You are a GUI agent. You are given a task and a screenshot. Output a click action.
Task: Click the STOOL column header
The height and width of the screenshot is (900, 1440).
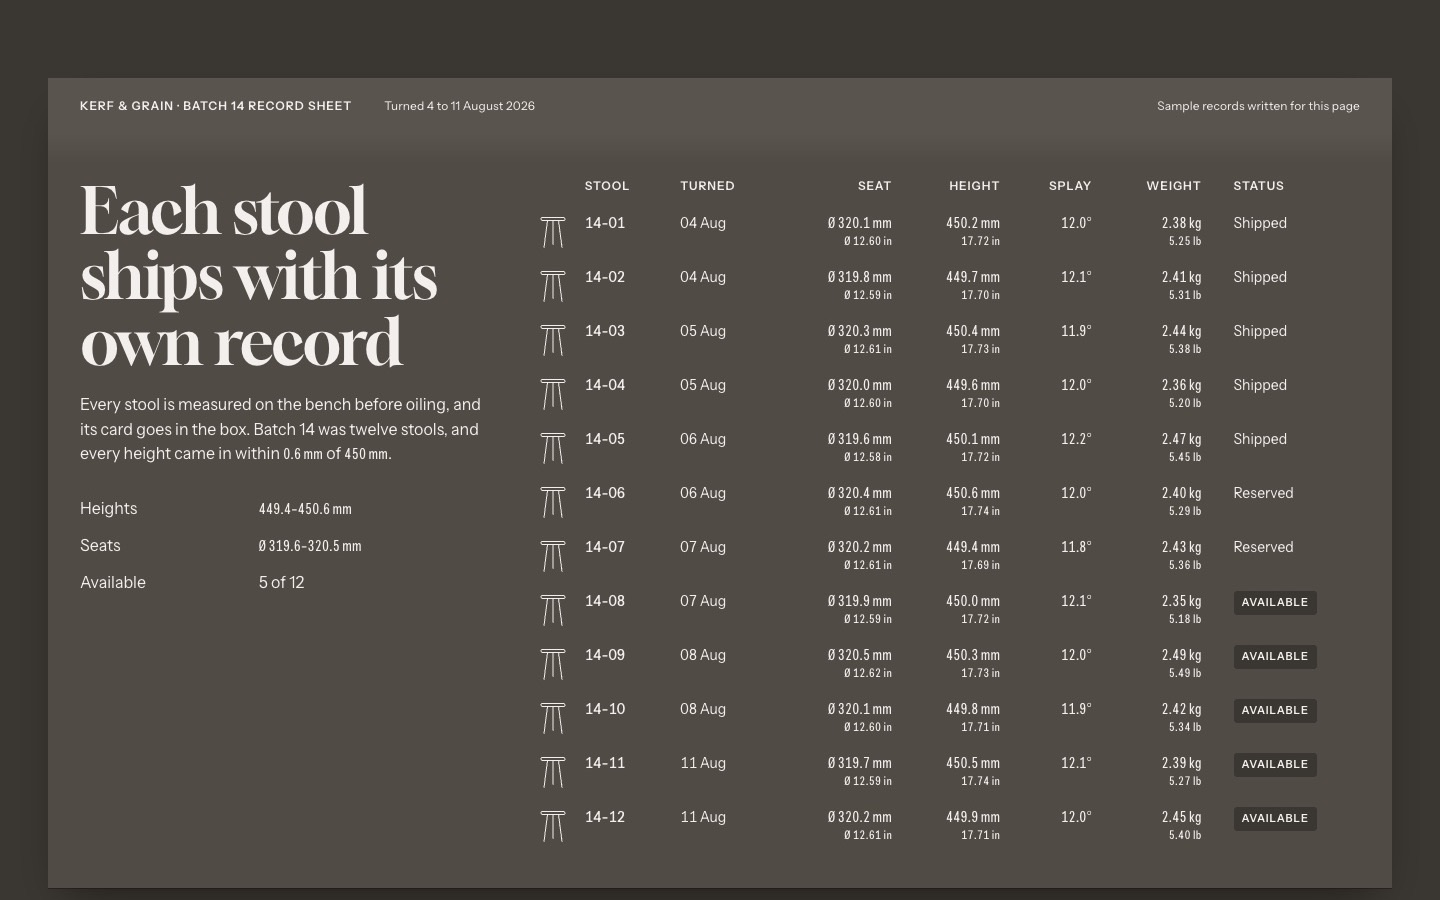click(607, 186)
